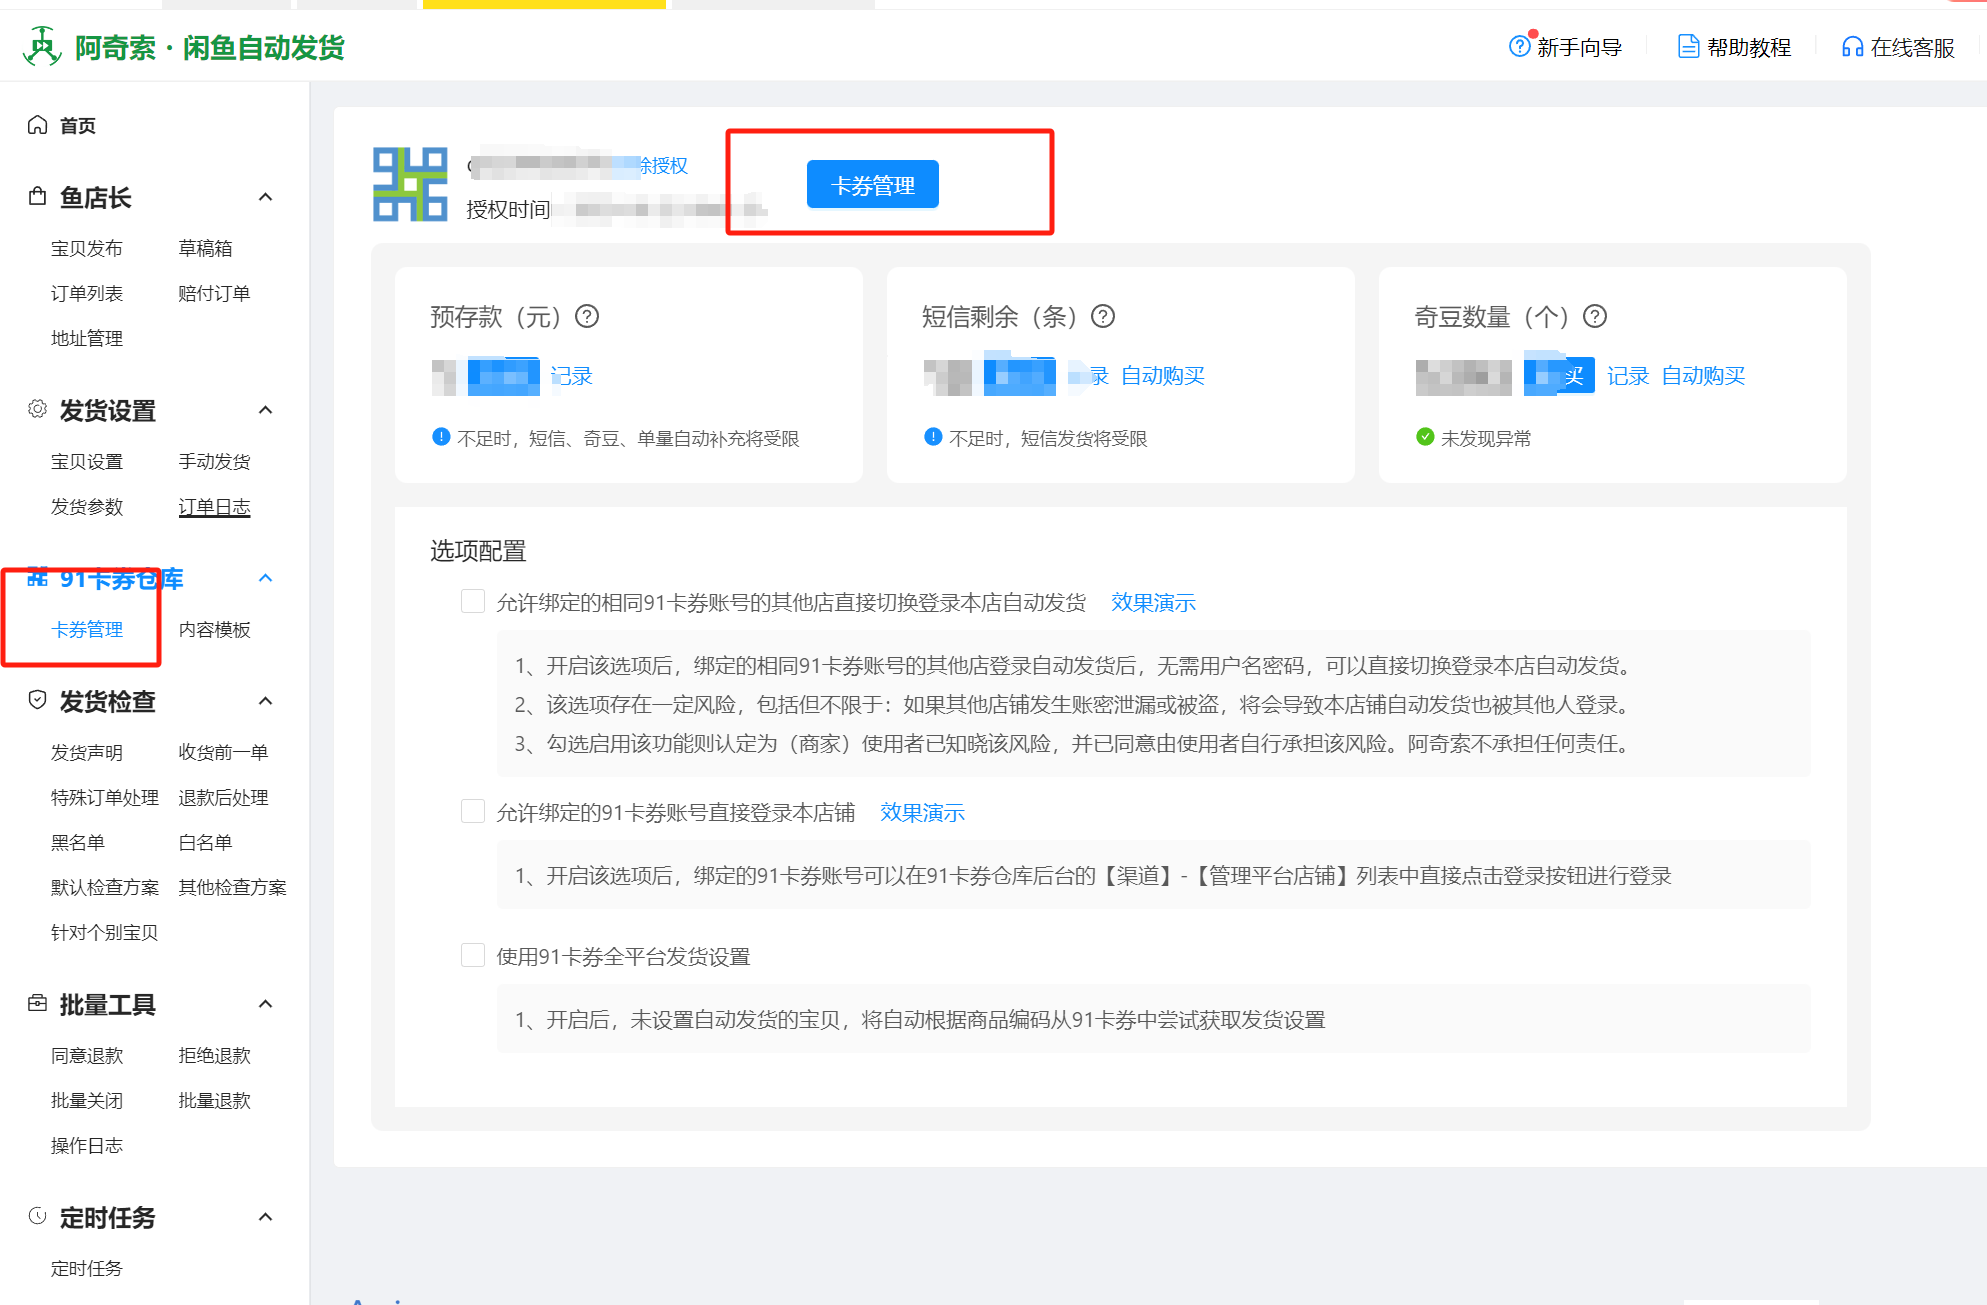Collapse the 定时任务 menu section
The image size is (1987, 1305).
[265, 1217]
